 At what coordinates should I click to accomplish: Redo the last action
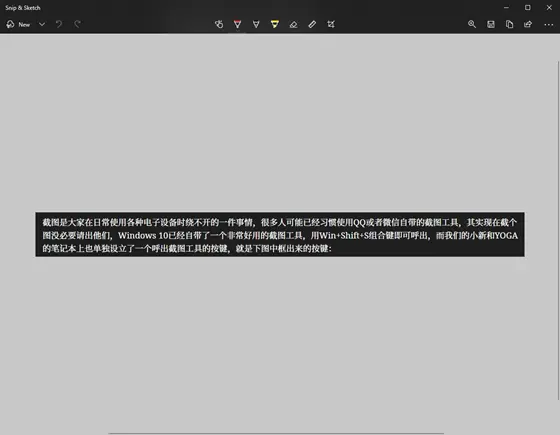pos(78,24)
